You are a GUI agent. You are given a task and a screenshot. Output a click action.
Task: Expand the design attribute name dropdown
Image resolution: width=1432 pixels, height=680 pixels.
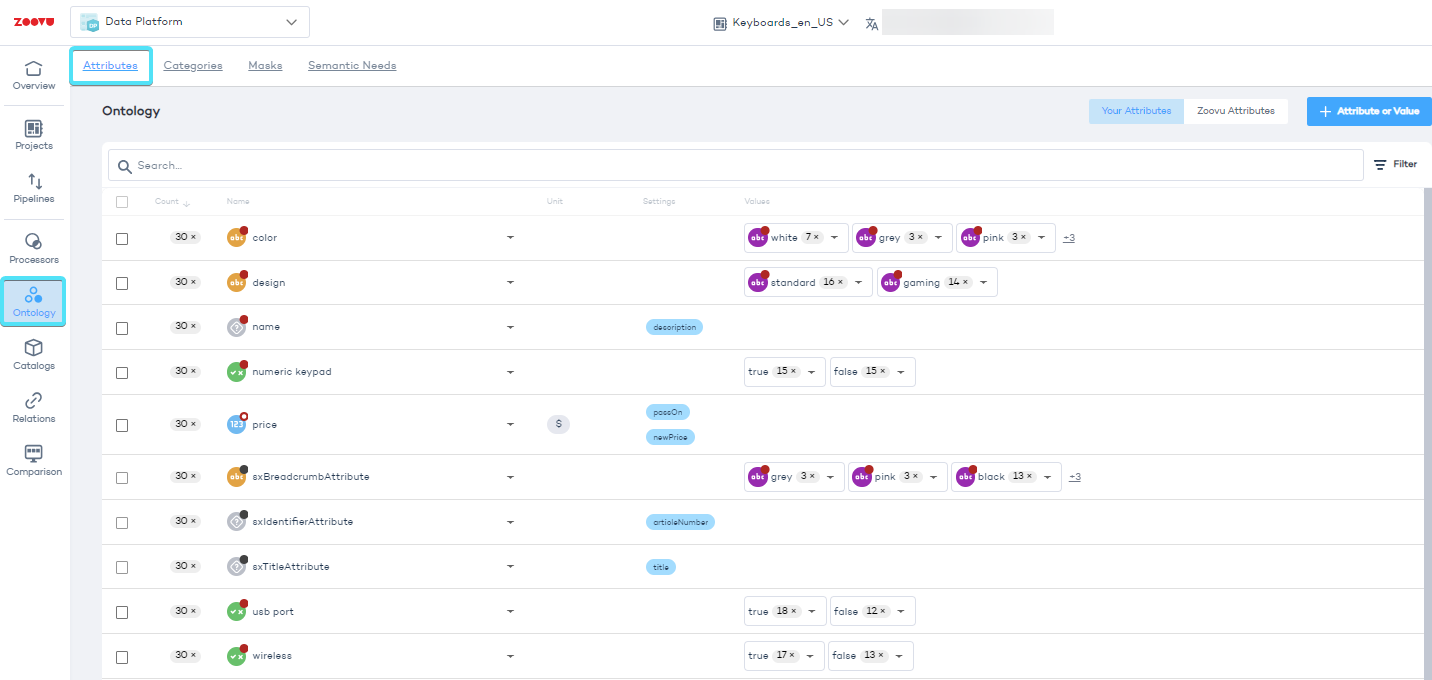tap(510, 283)
